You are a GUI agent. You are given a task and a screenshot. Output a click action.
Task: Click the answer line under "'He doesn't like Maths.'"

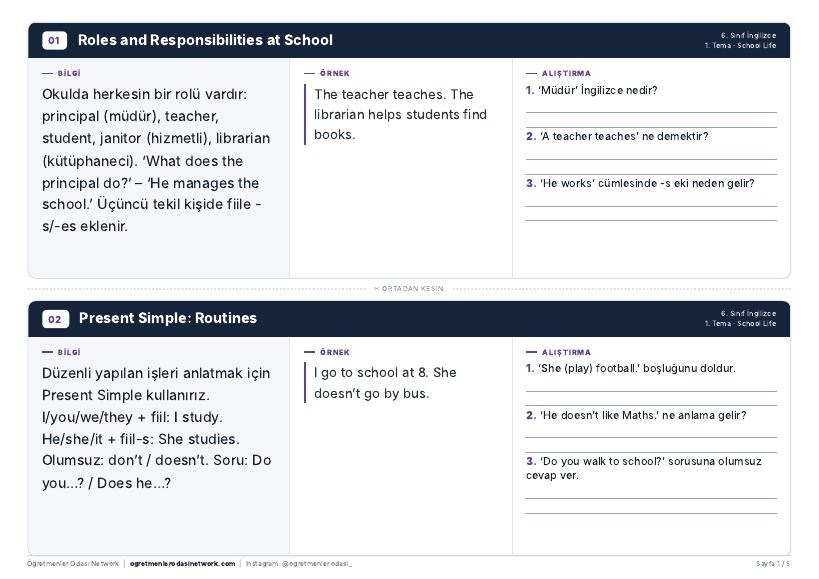pos(651,438)
